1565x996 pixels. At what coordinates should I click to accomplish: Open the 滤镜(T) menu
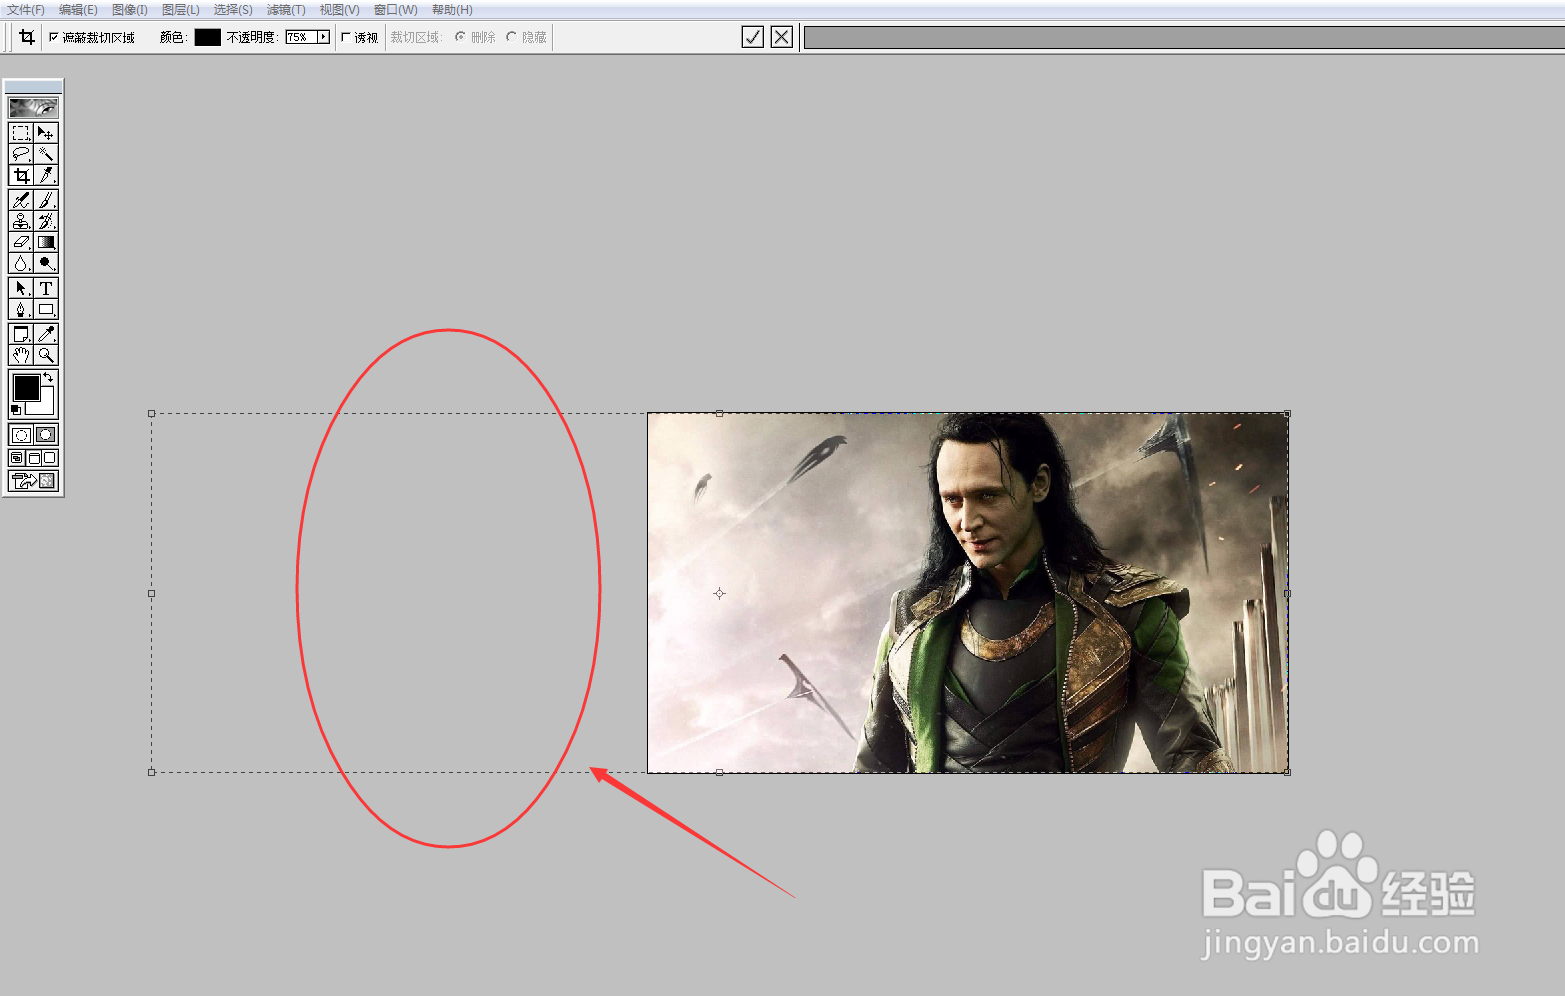click(x=286, y=10)
